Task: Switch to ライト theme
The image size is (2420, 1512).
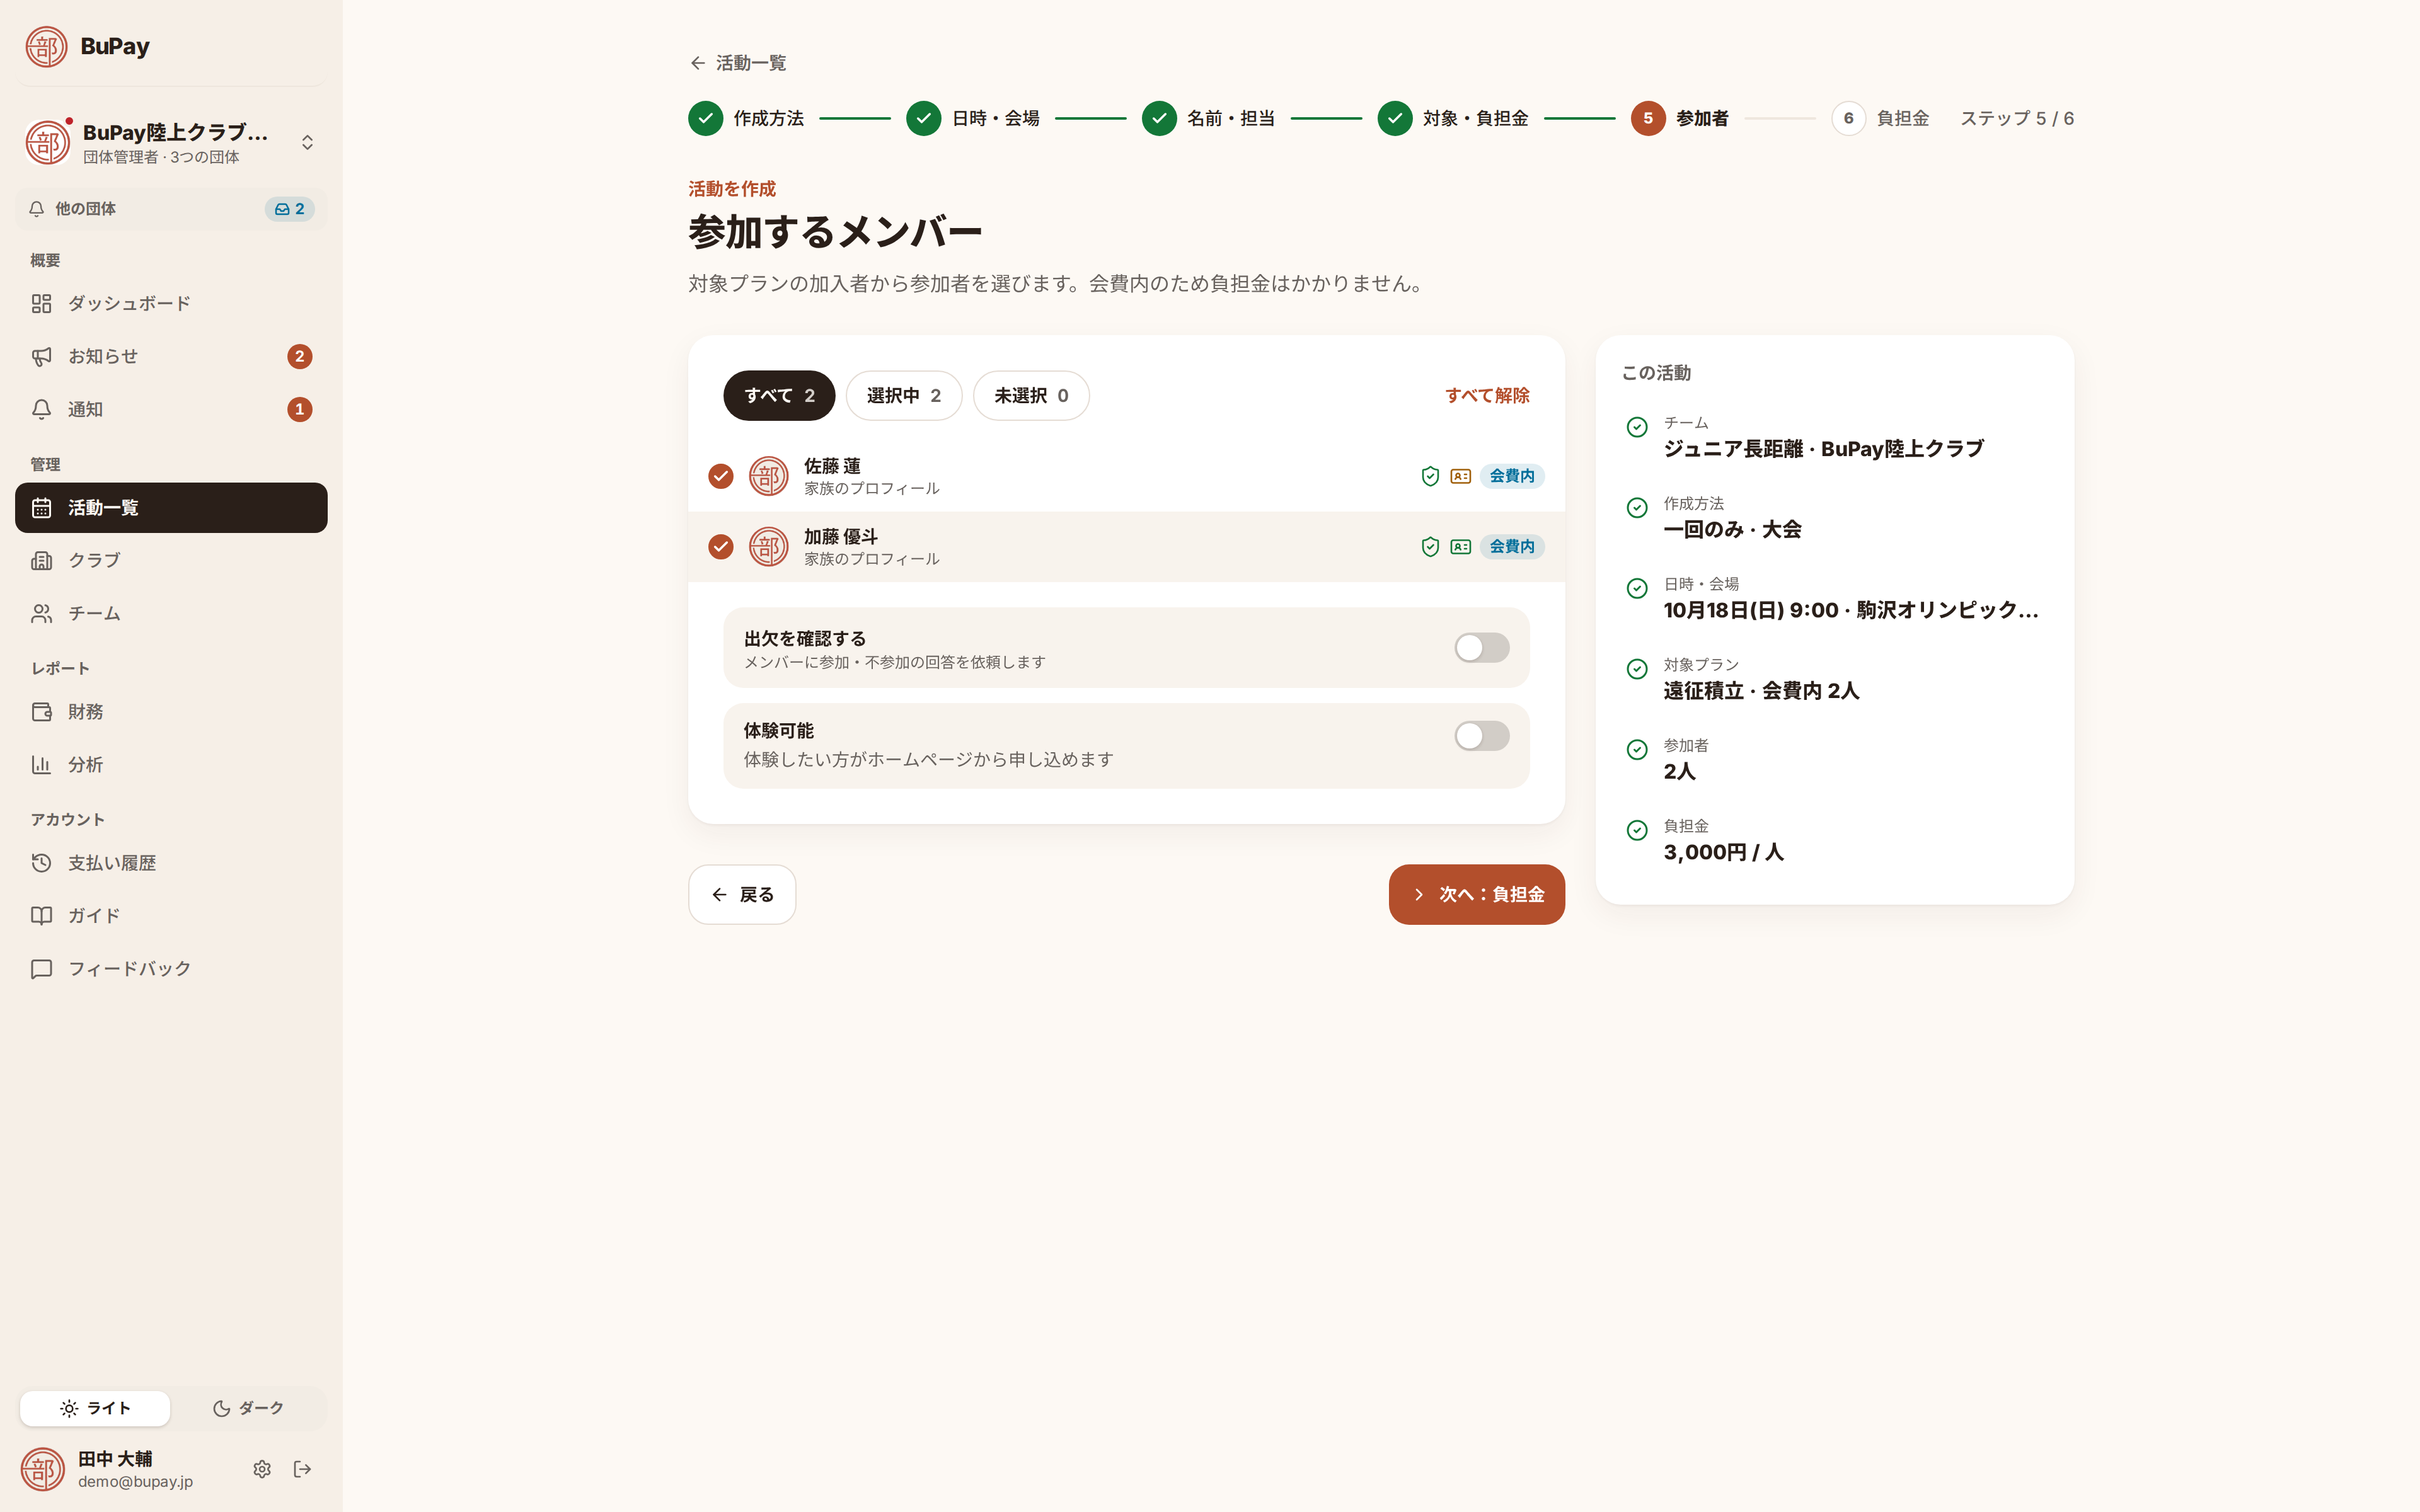Action: point(95,1408)
